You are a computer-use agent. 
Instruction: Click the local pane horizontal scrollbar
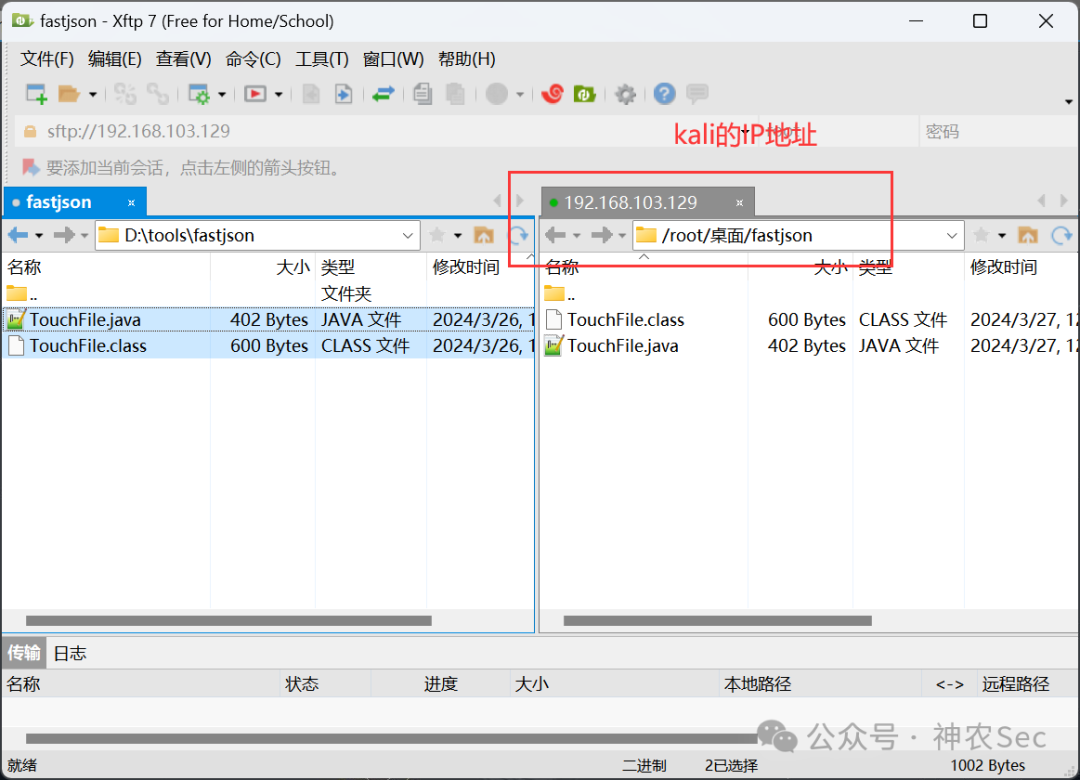229,621
